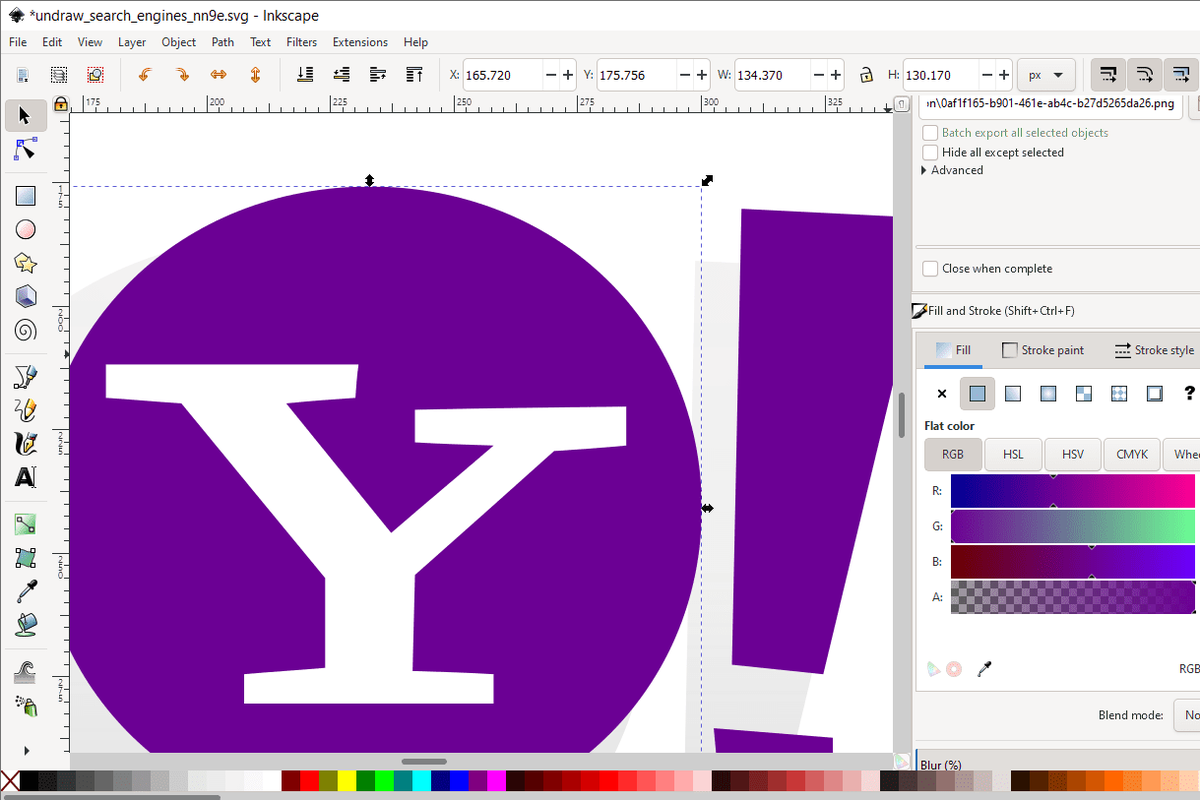Select the Dropper color picker tool
1200x800 pixels.
26,591
